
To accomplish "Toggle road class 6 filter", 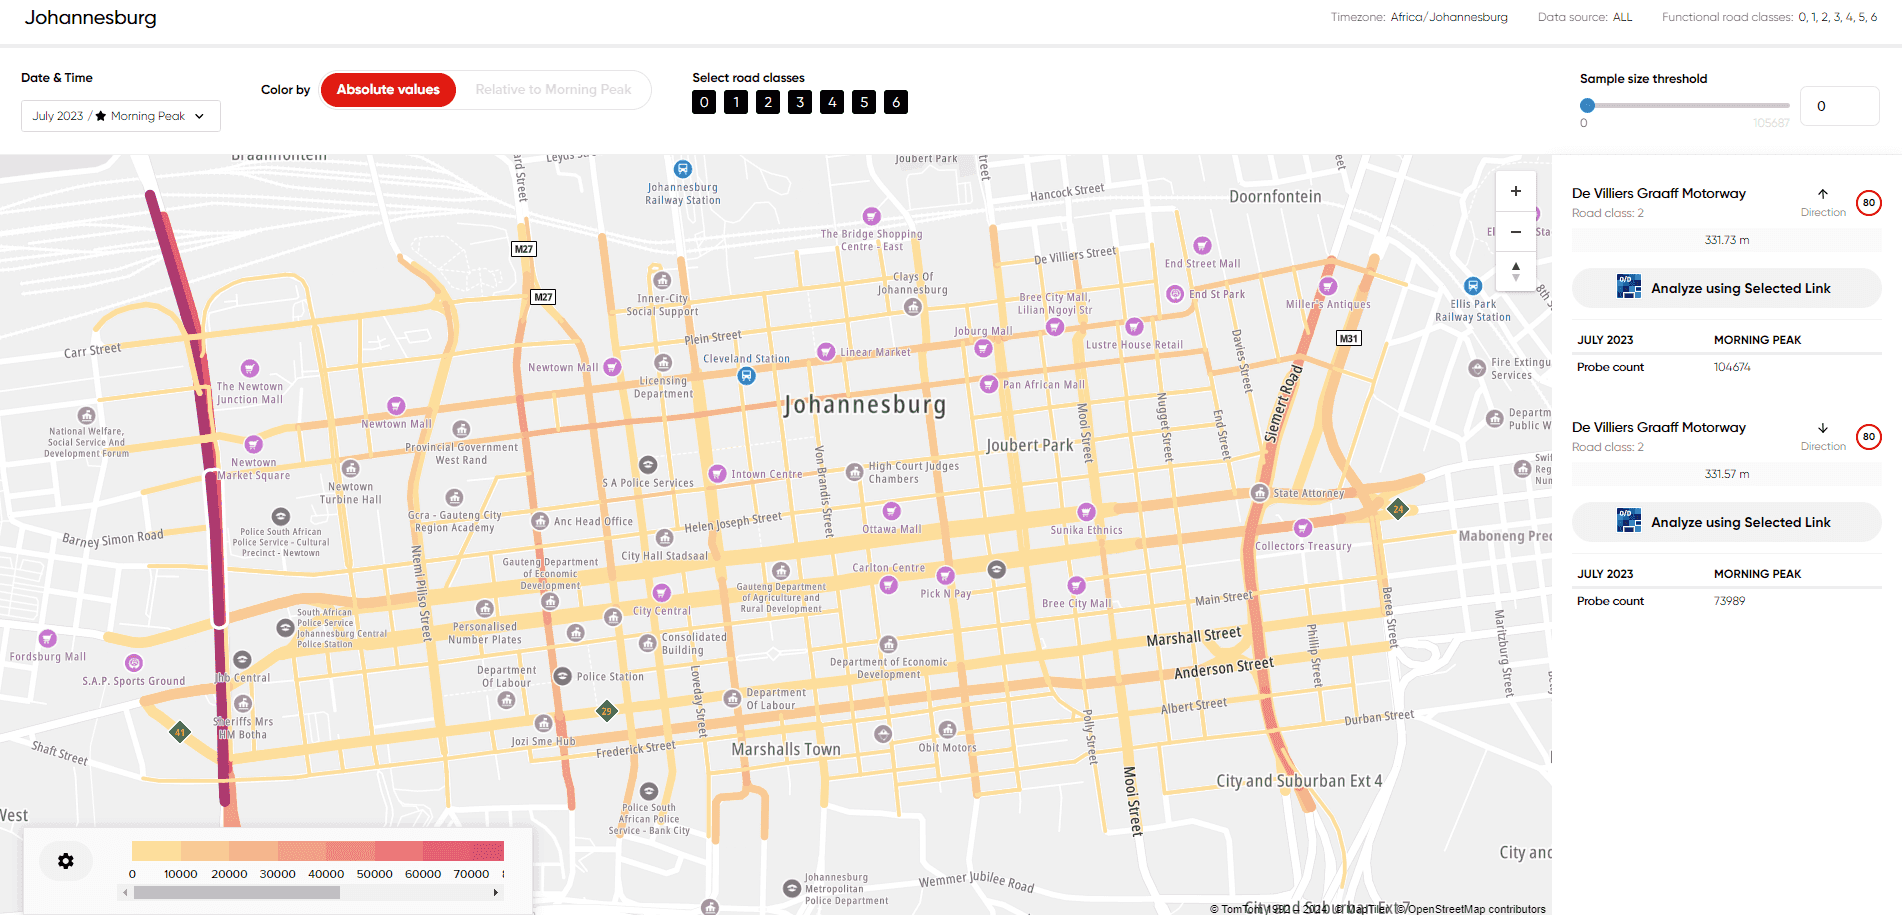I will pos(896,102).
